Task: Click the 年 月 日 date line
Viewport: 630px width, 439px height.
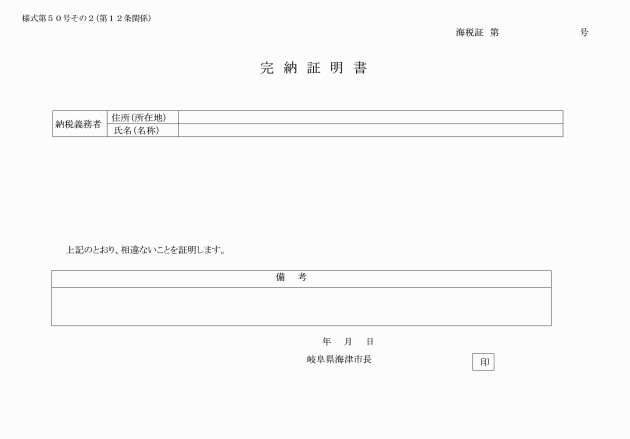Action: click(x=348, y=341)
